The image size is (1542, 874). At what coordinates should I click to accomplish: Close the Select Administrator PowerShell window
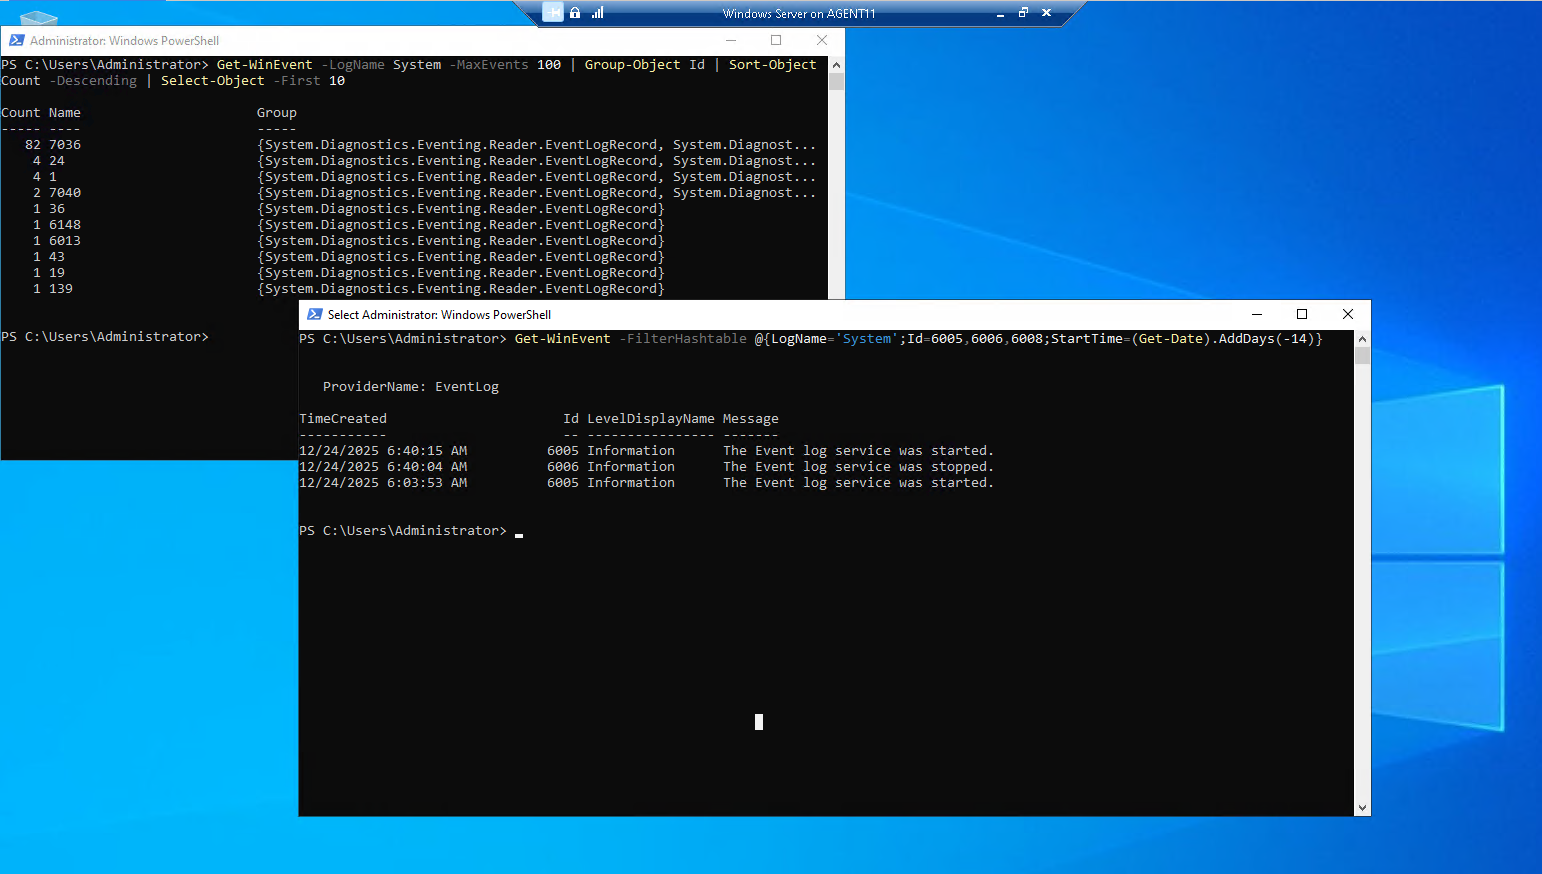click(x=1348, y=314)
